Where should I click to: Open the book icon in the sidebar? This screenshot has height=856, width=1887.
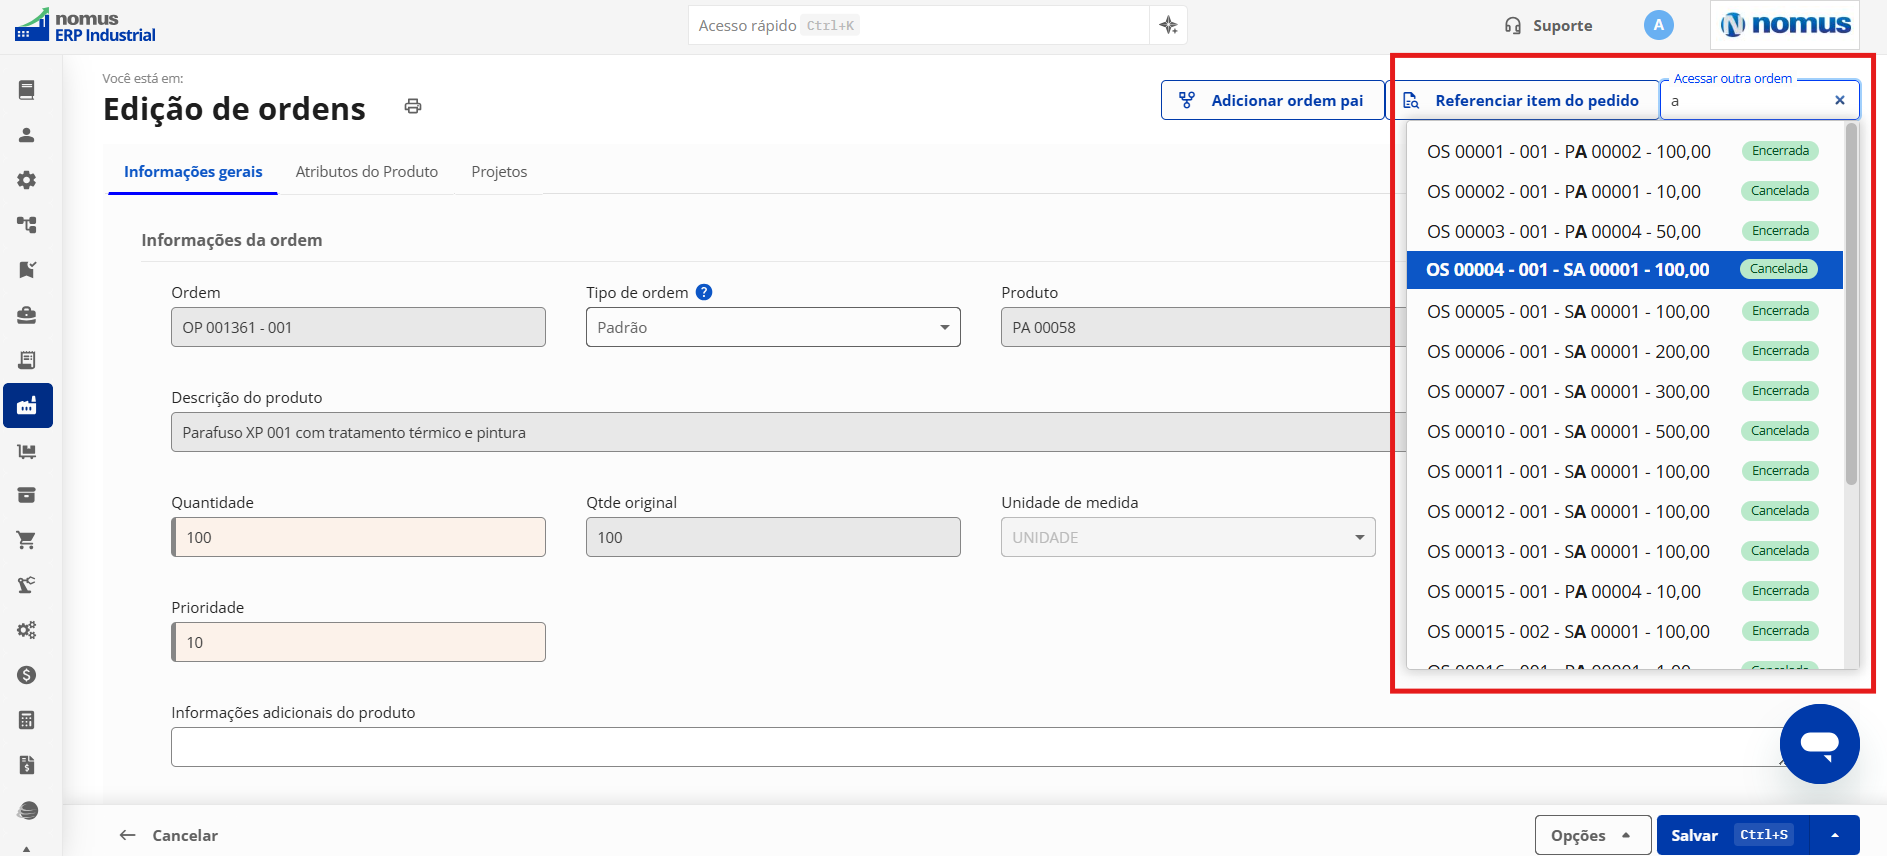pyautogui.click(x=27, y=90)
